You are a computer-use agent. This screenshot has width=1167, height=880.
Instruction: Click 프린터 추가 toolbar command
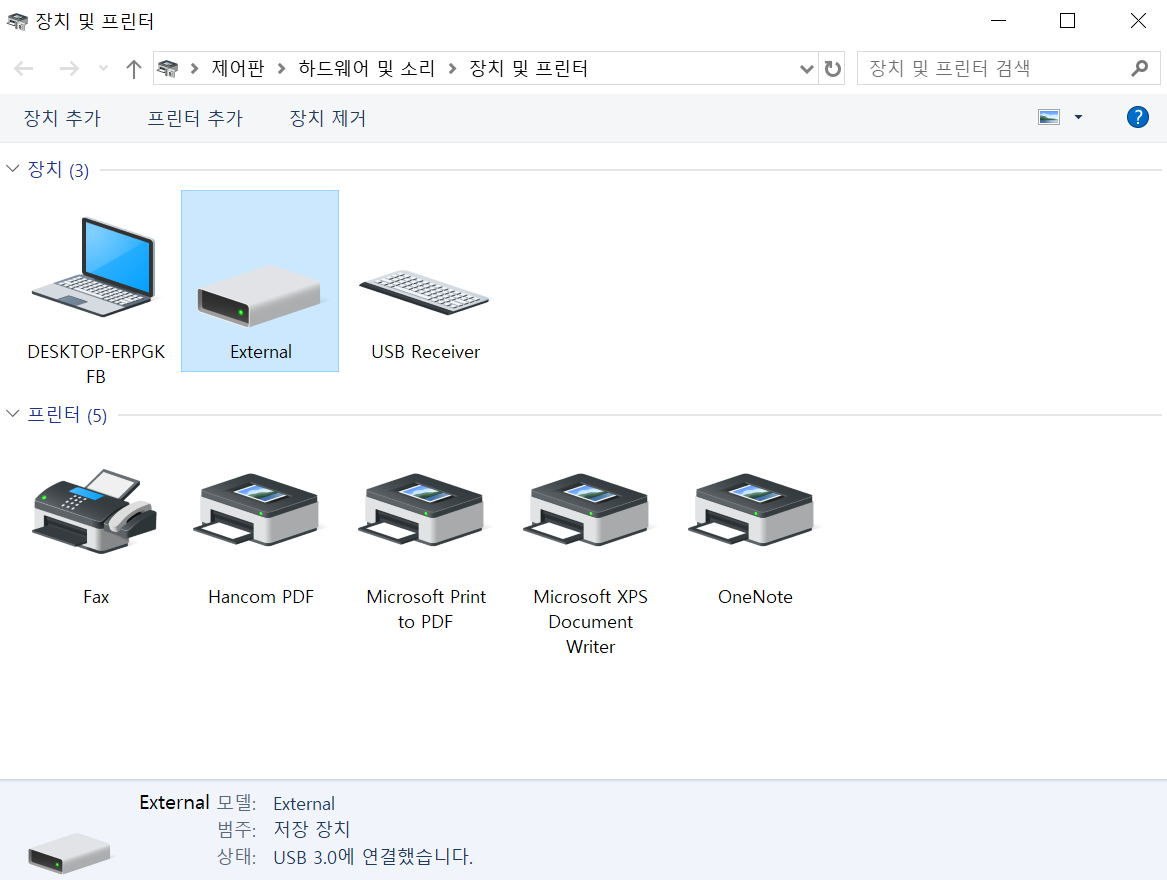click(x=195, y=118)
